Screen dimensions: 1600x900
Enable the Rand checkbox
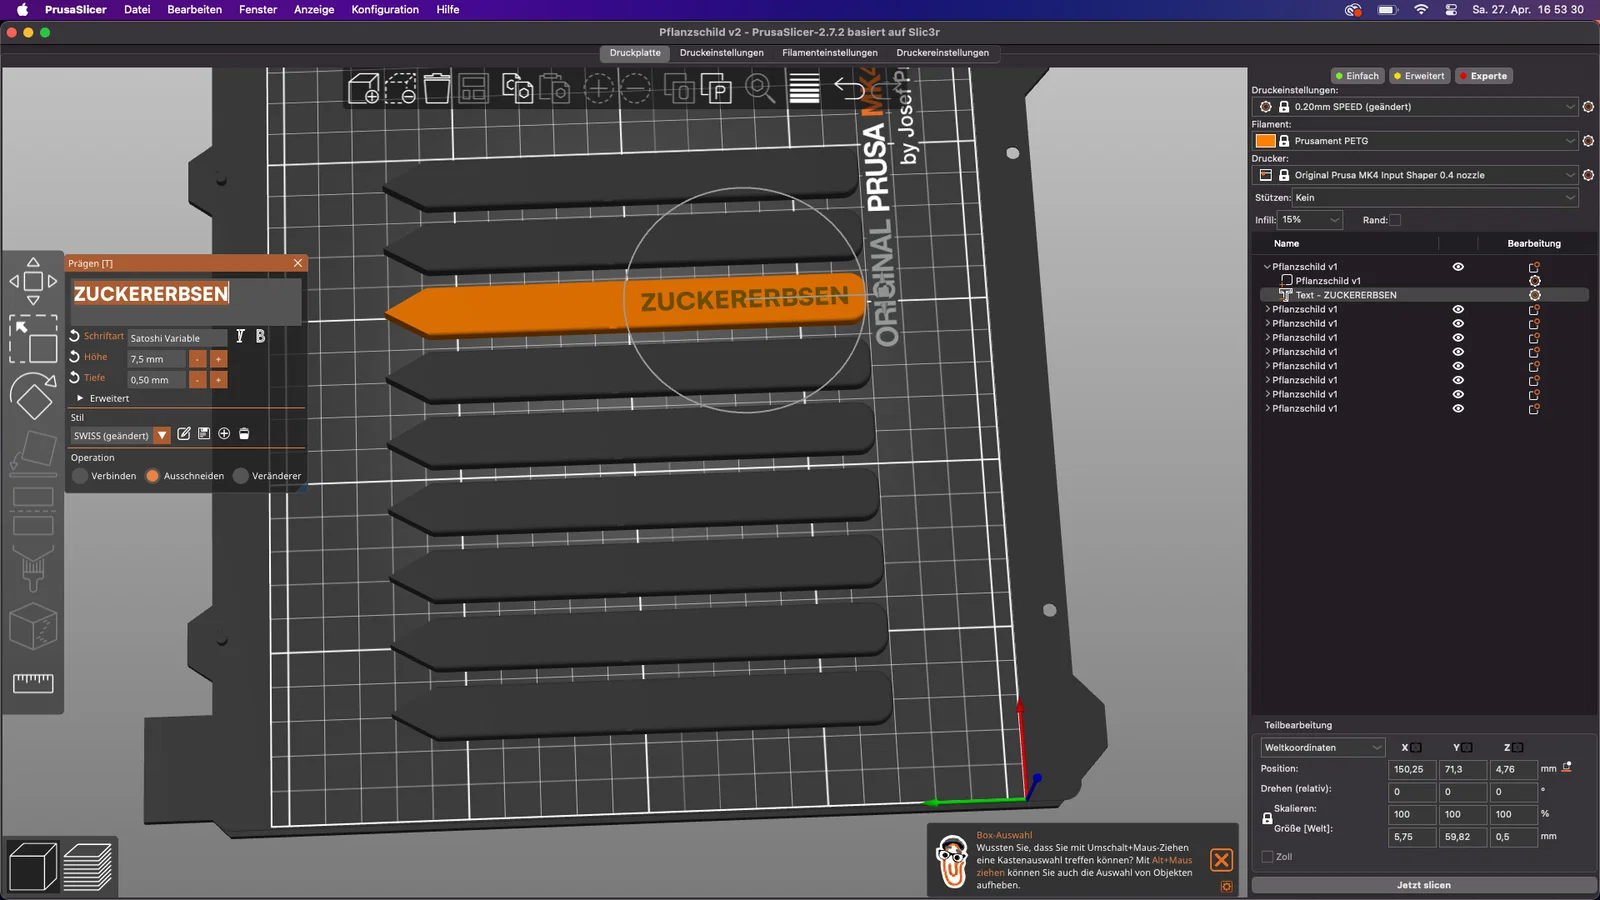(1395, 220)
